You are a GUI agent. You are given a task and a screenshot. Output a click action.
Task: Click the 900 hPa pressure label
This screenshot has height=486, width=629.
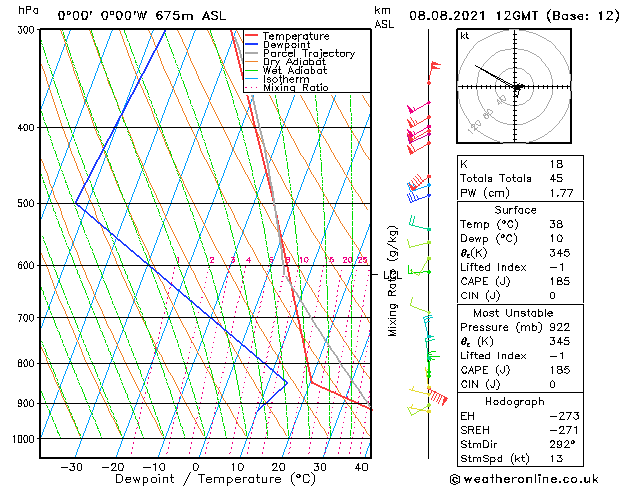pos(28,403)
